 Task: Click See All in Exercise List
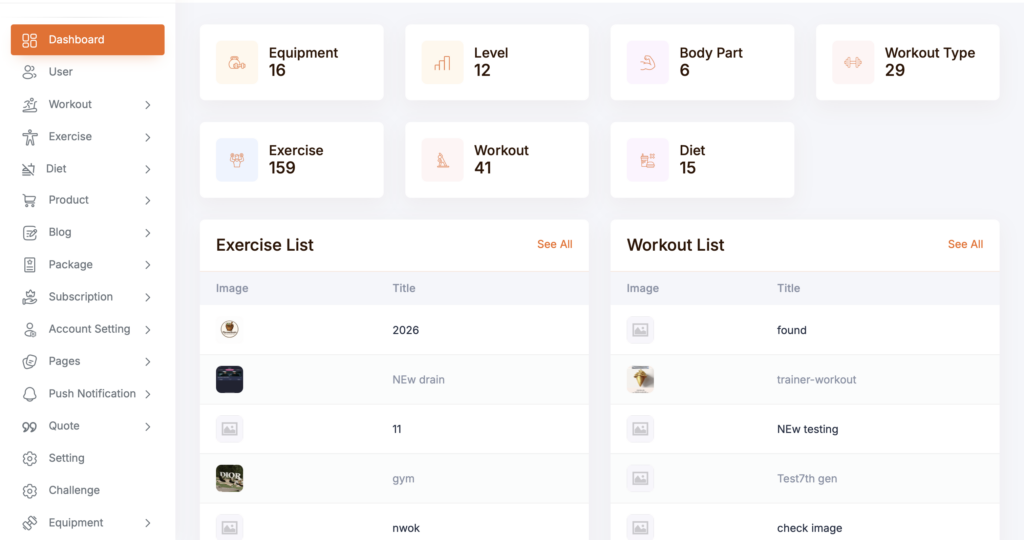[x=554, y=244]
